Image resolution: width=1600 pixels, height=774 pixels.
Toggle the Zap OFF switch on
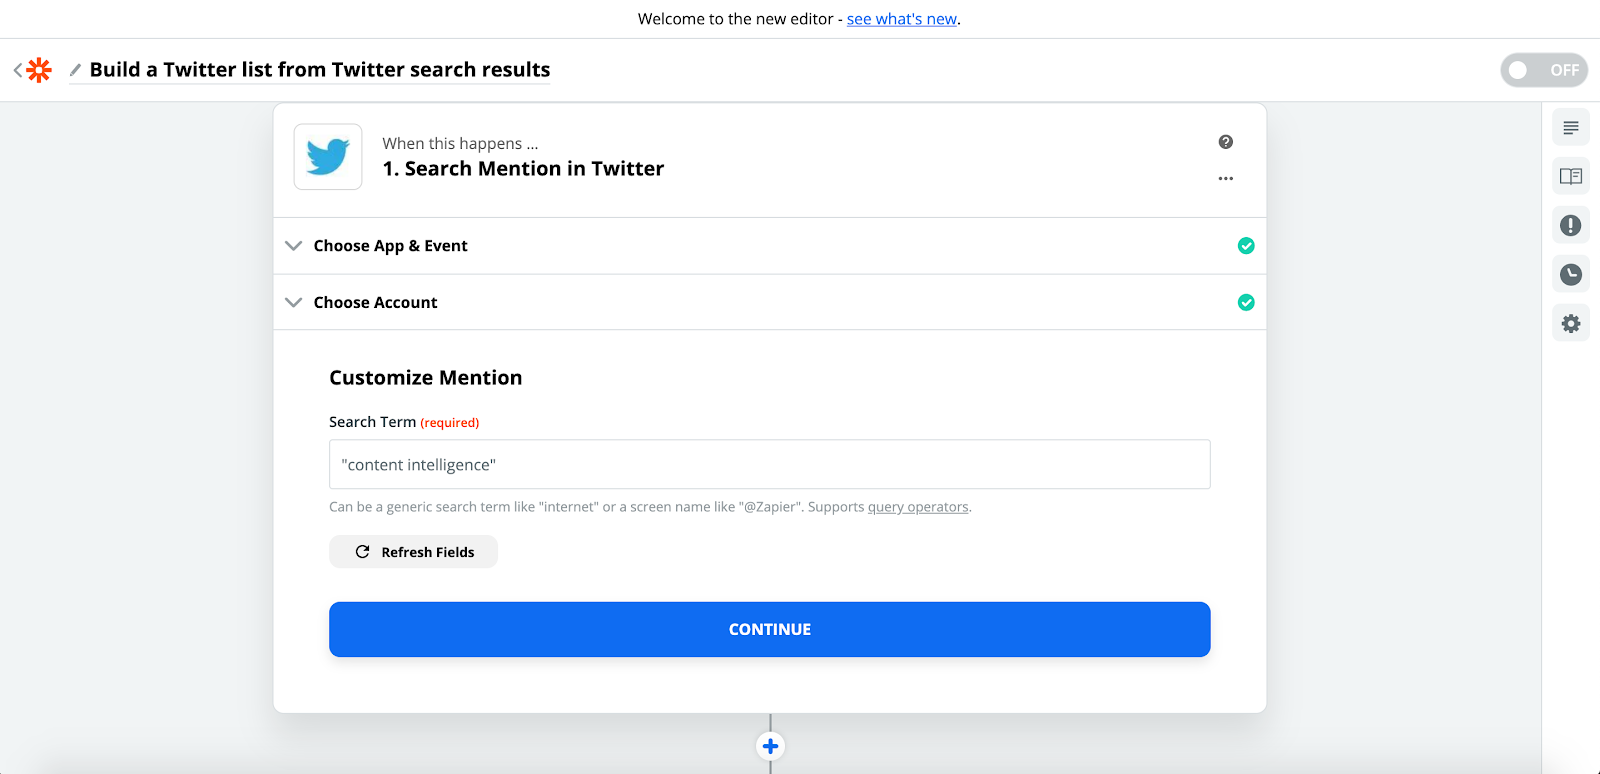point(1544,70)
